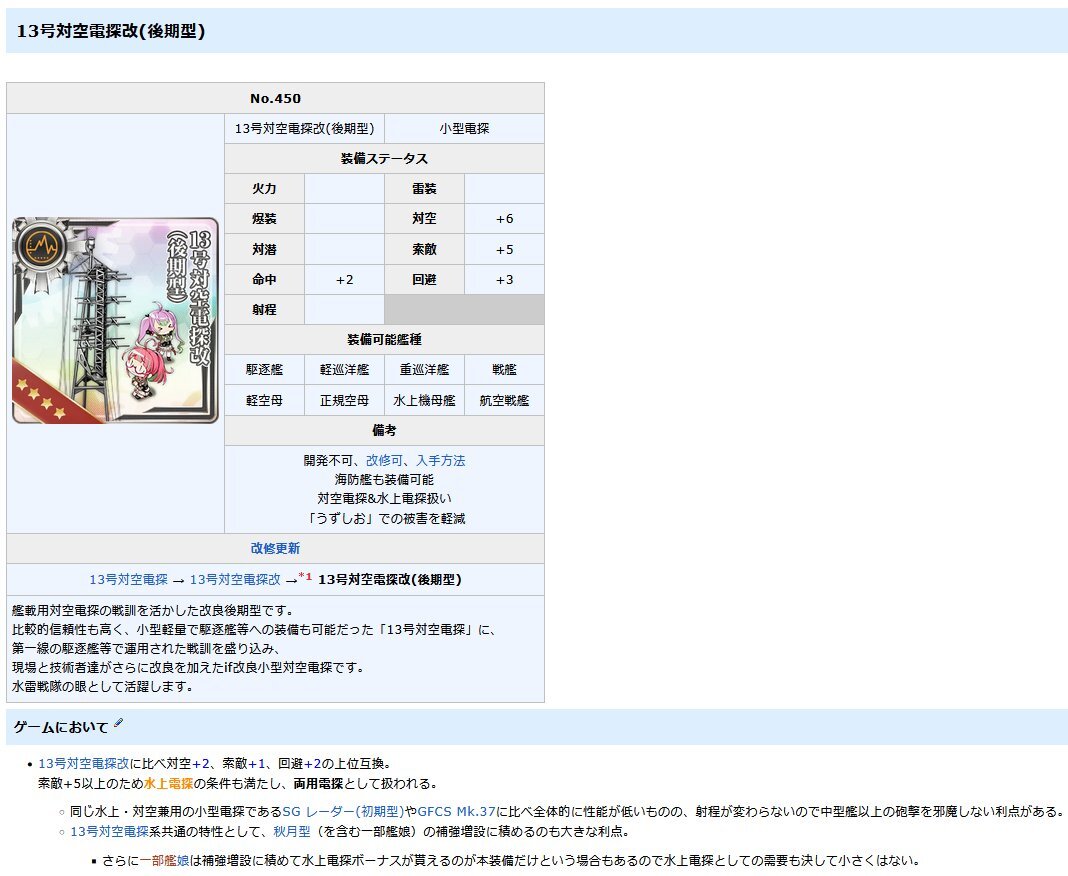Select the 装備可能艦種 header
Viewport: 1068px width, 876px height.
384,339
